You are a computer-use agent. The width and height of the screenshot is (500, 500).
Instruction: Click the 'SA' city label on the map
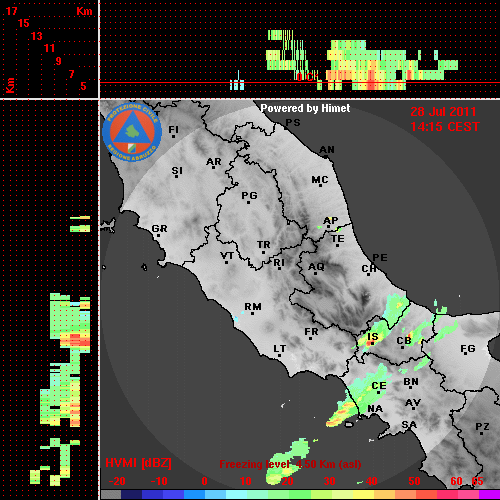(x=409, y=425)
